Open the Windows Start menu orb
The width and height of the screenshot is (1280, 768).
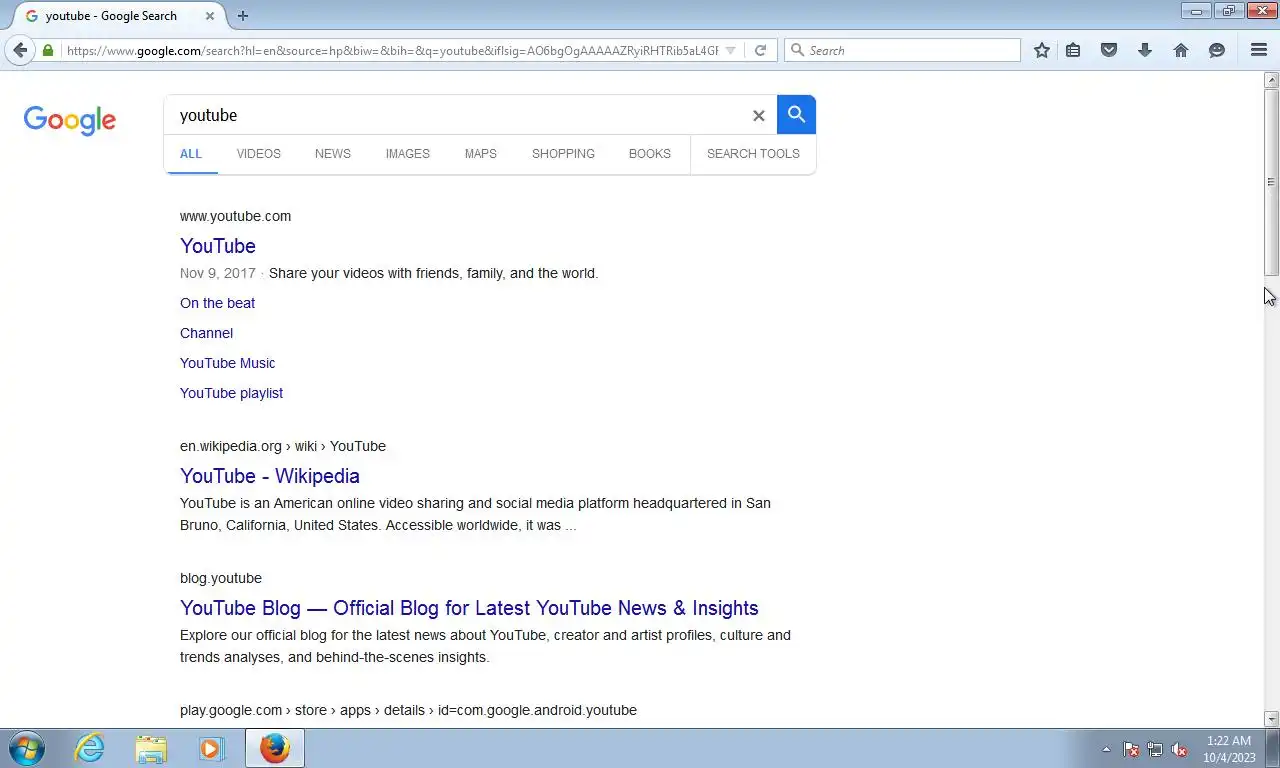coord(26,748)
